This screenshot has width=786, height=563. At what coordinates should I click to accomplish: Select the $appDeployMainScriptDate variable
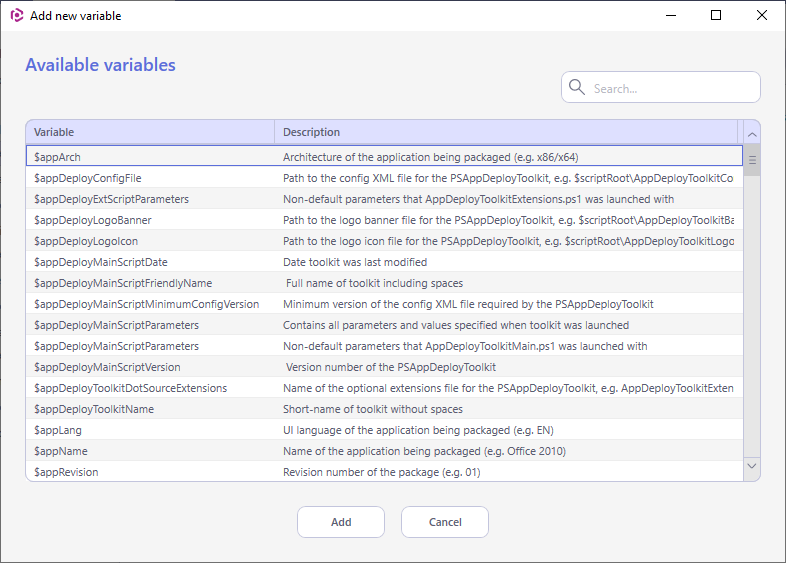click(x=101, y=262)
